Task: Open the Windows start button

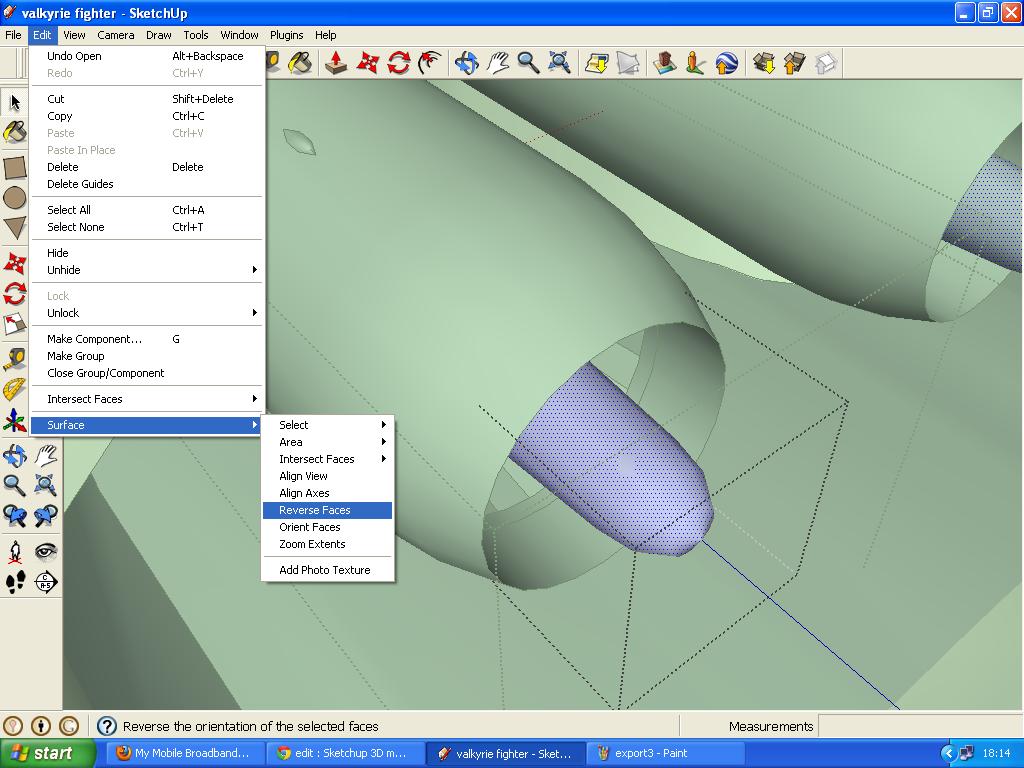Action: pos(47,753)
